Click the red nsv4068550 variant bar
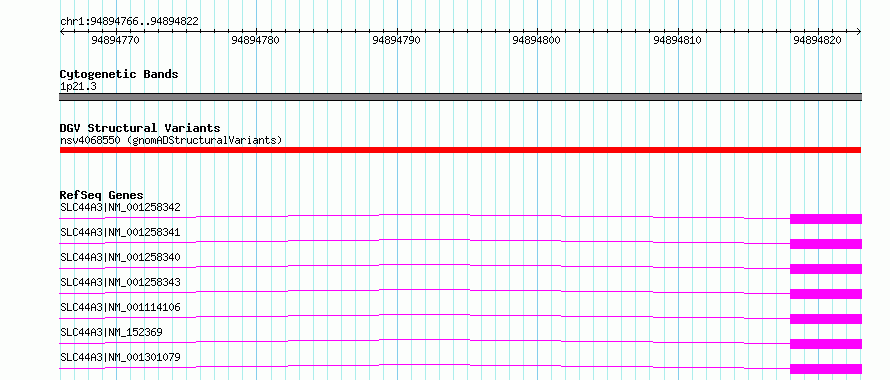 tap(460, 150)
